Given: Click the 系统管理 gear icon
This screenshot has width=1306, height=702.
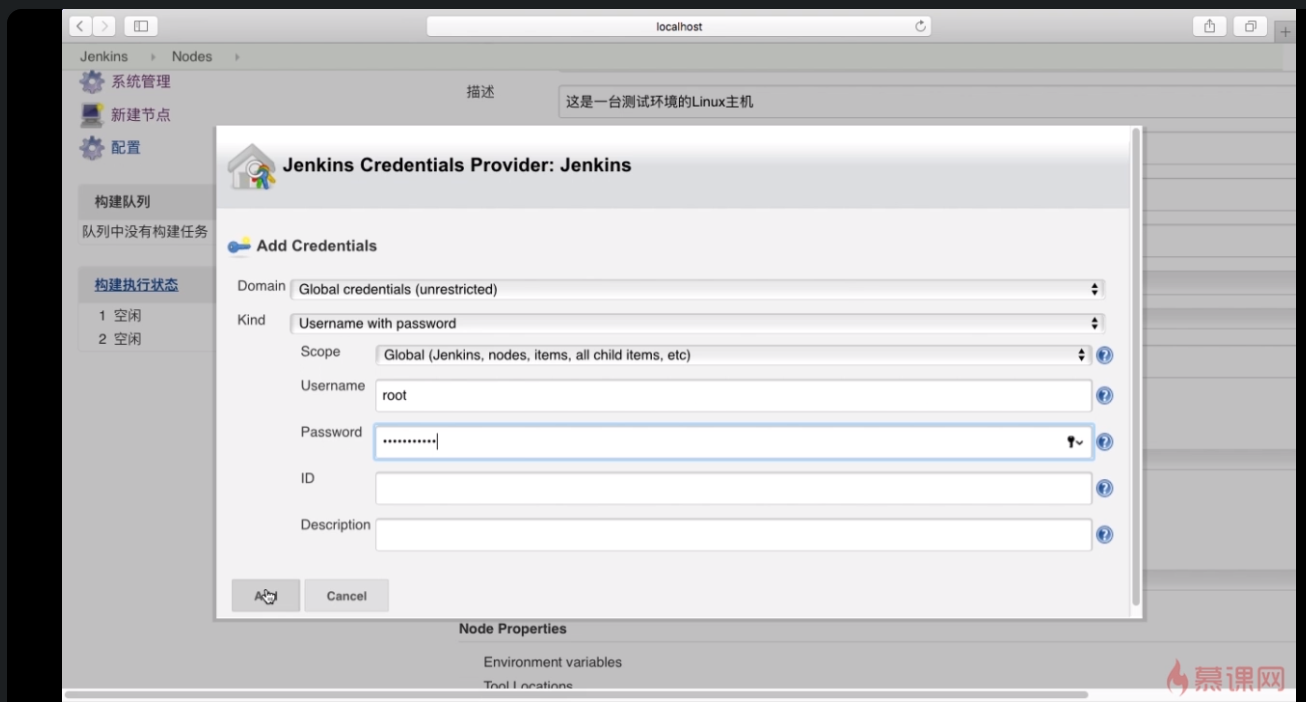Looking at the screenshot, I should 92,82.
